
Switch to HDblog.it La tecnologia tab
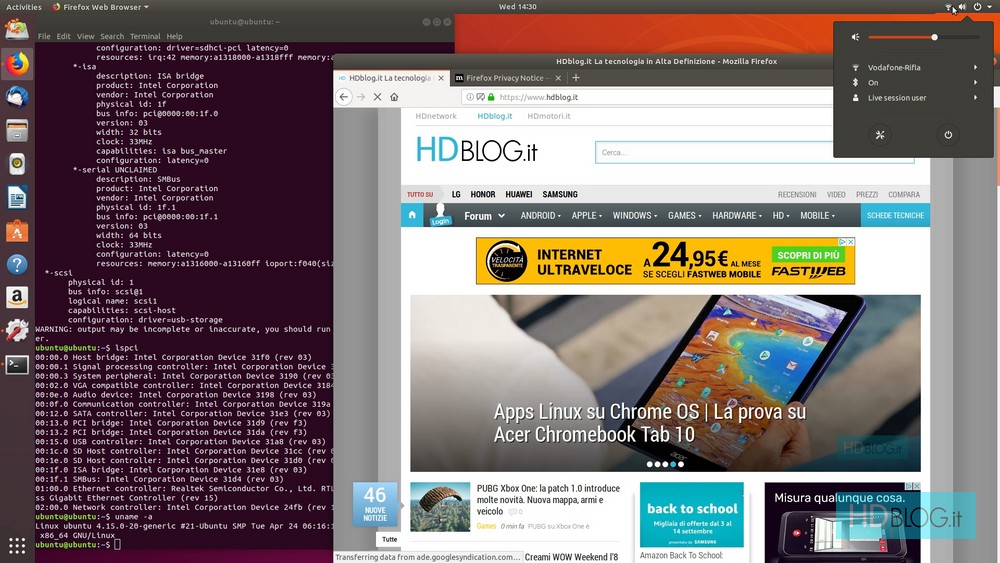pos(390,78)
